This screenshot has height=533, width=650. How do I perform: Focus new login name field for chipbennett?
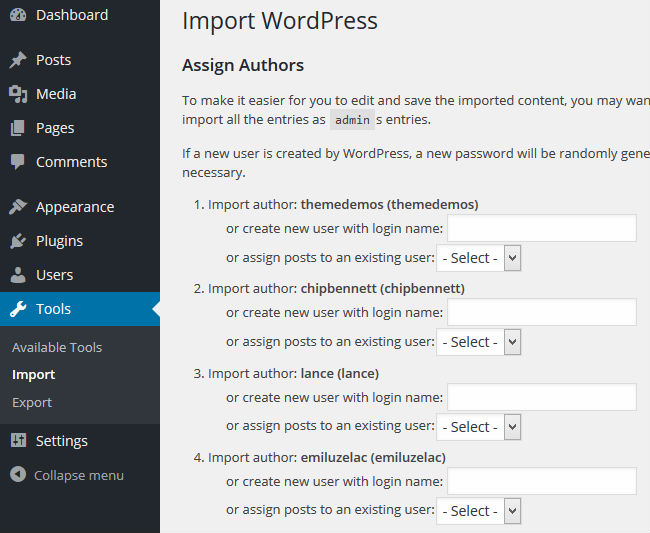pos(542,312)
